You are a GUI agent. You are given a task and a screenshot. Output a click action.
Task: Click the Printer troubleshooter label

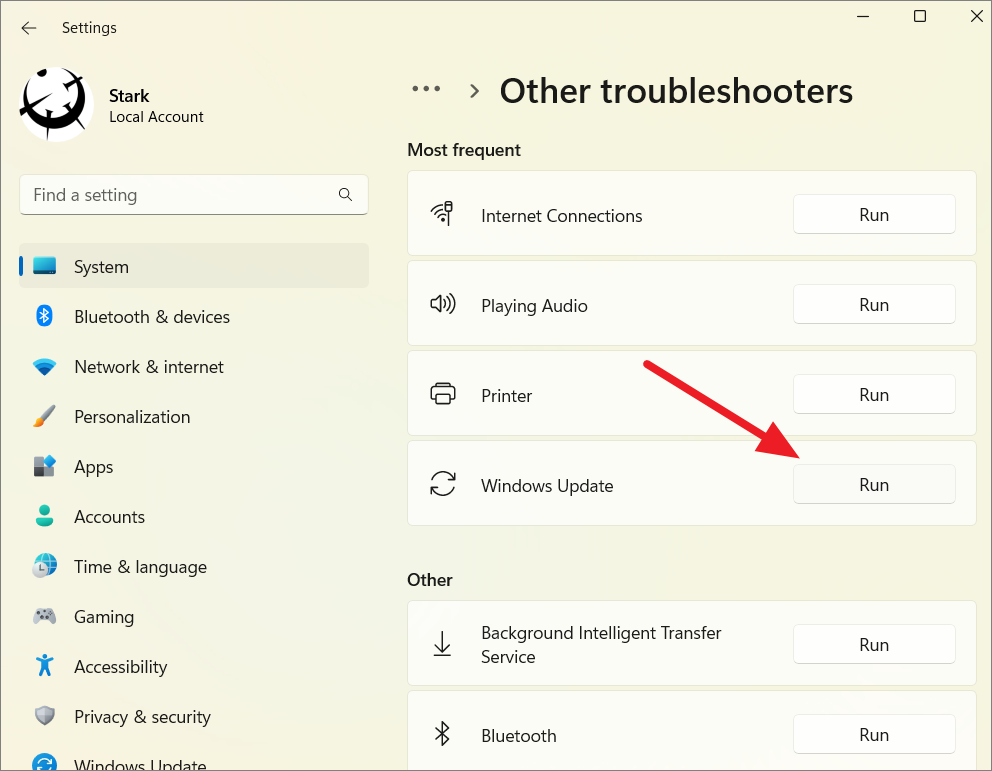click(506, 396)
